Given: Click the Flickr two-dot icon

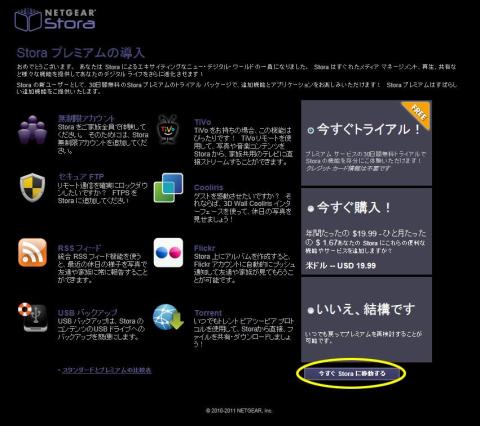Looking at the screenshot, I should coord(168,252).
